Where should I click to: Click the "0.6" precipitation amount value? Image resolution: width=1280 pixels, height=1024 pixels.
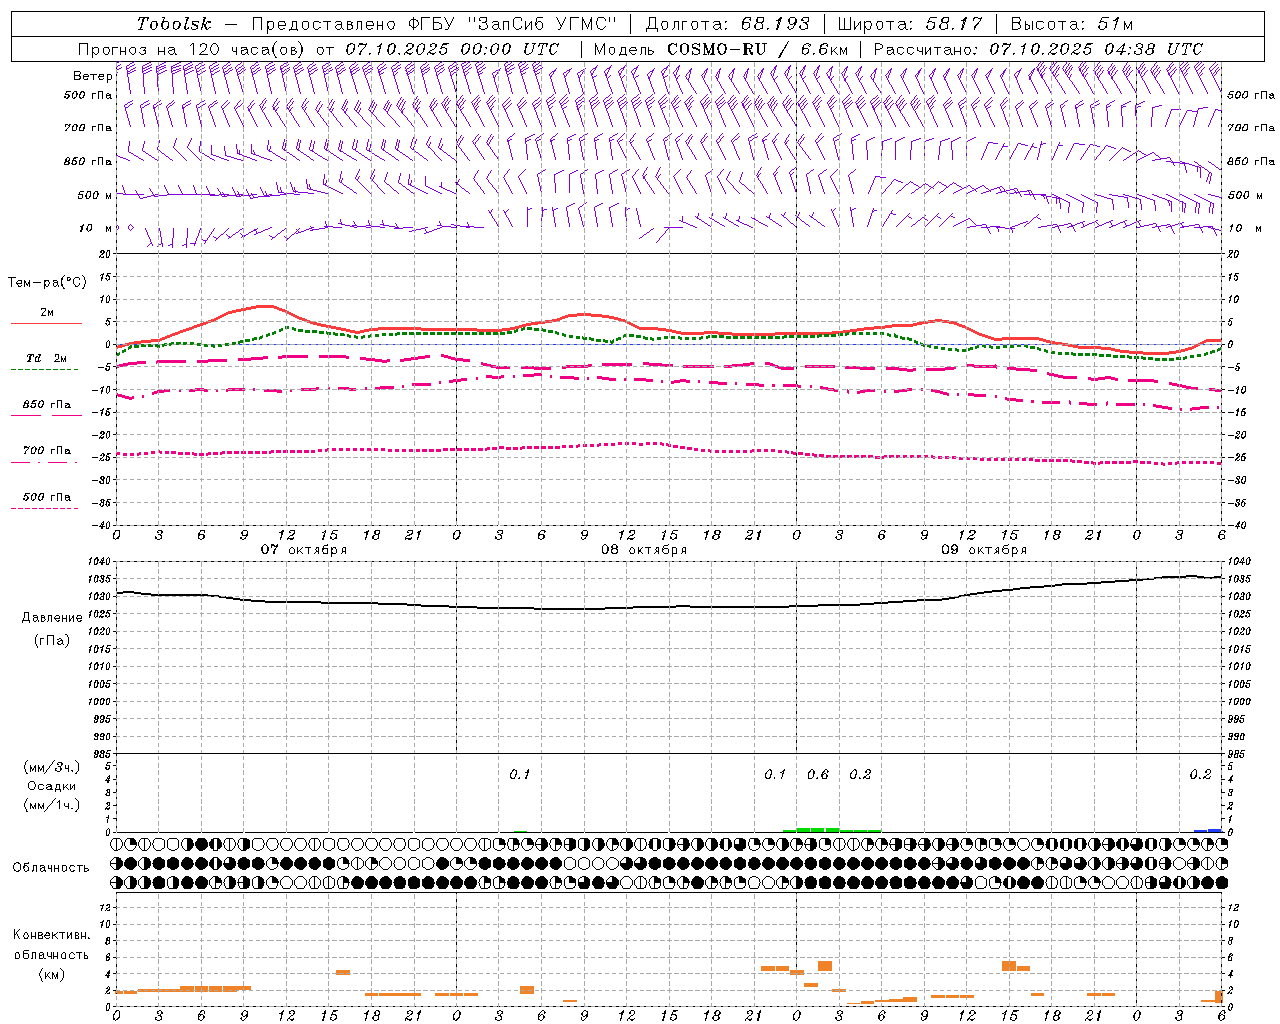pyautogui.click(x=818, y=774)
